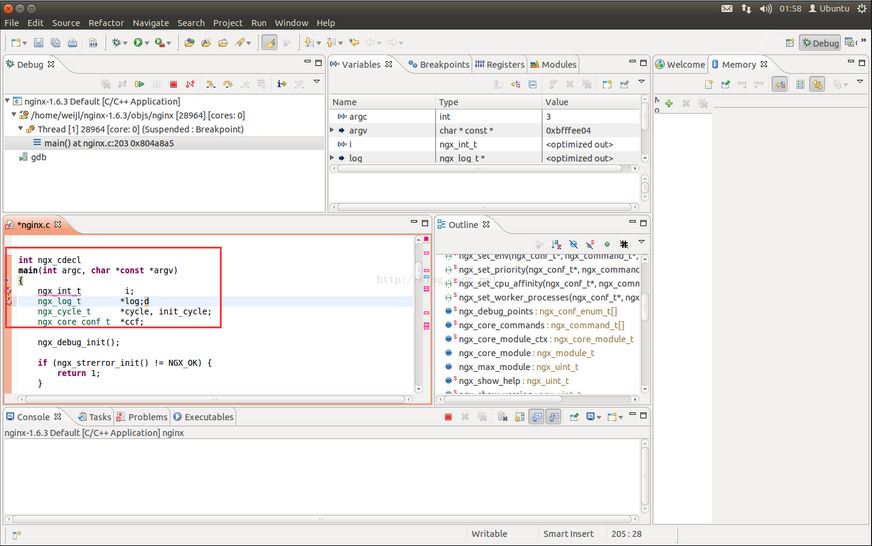Screen dimensions: 872x546
Task: Click the sound volume indicator
Action: pos(766,8)
